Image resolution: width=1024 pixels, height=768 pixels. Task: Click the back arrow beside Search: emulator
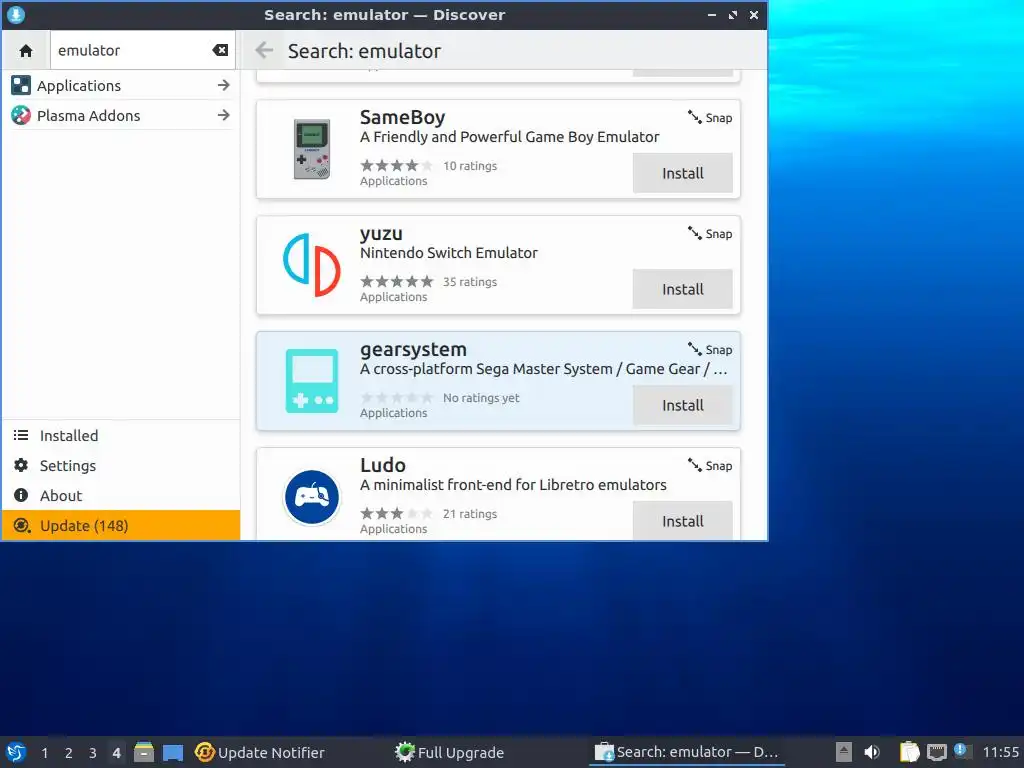(x=264, y=50)
